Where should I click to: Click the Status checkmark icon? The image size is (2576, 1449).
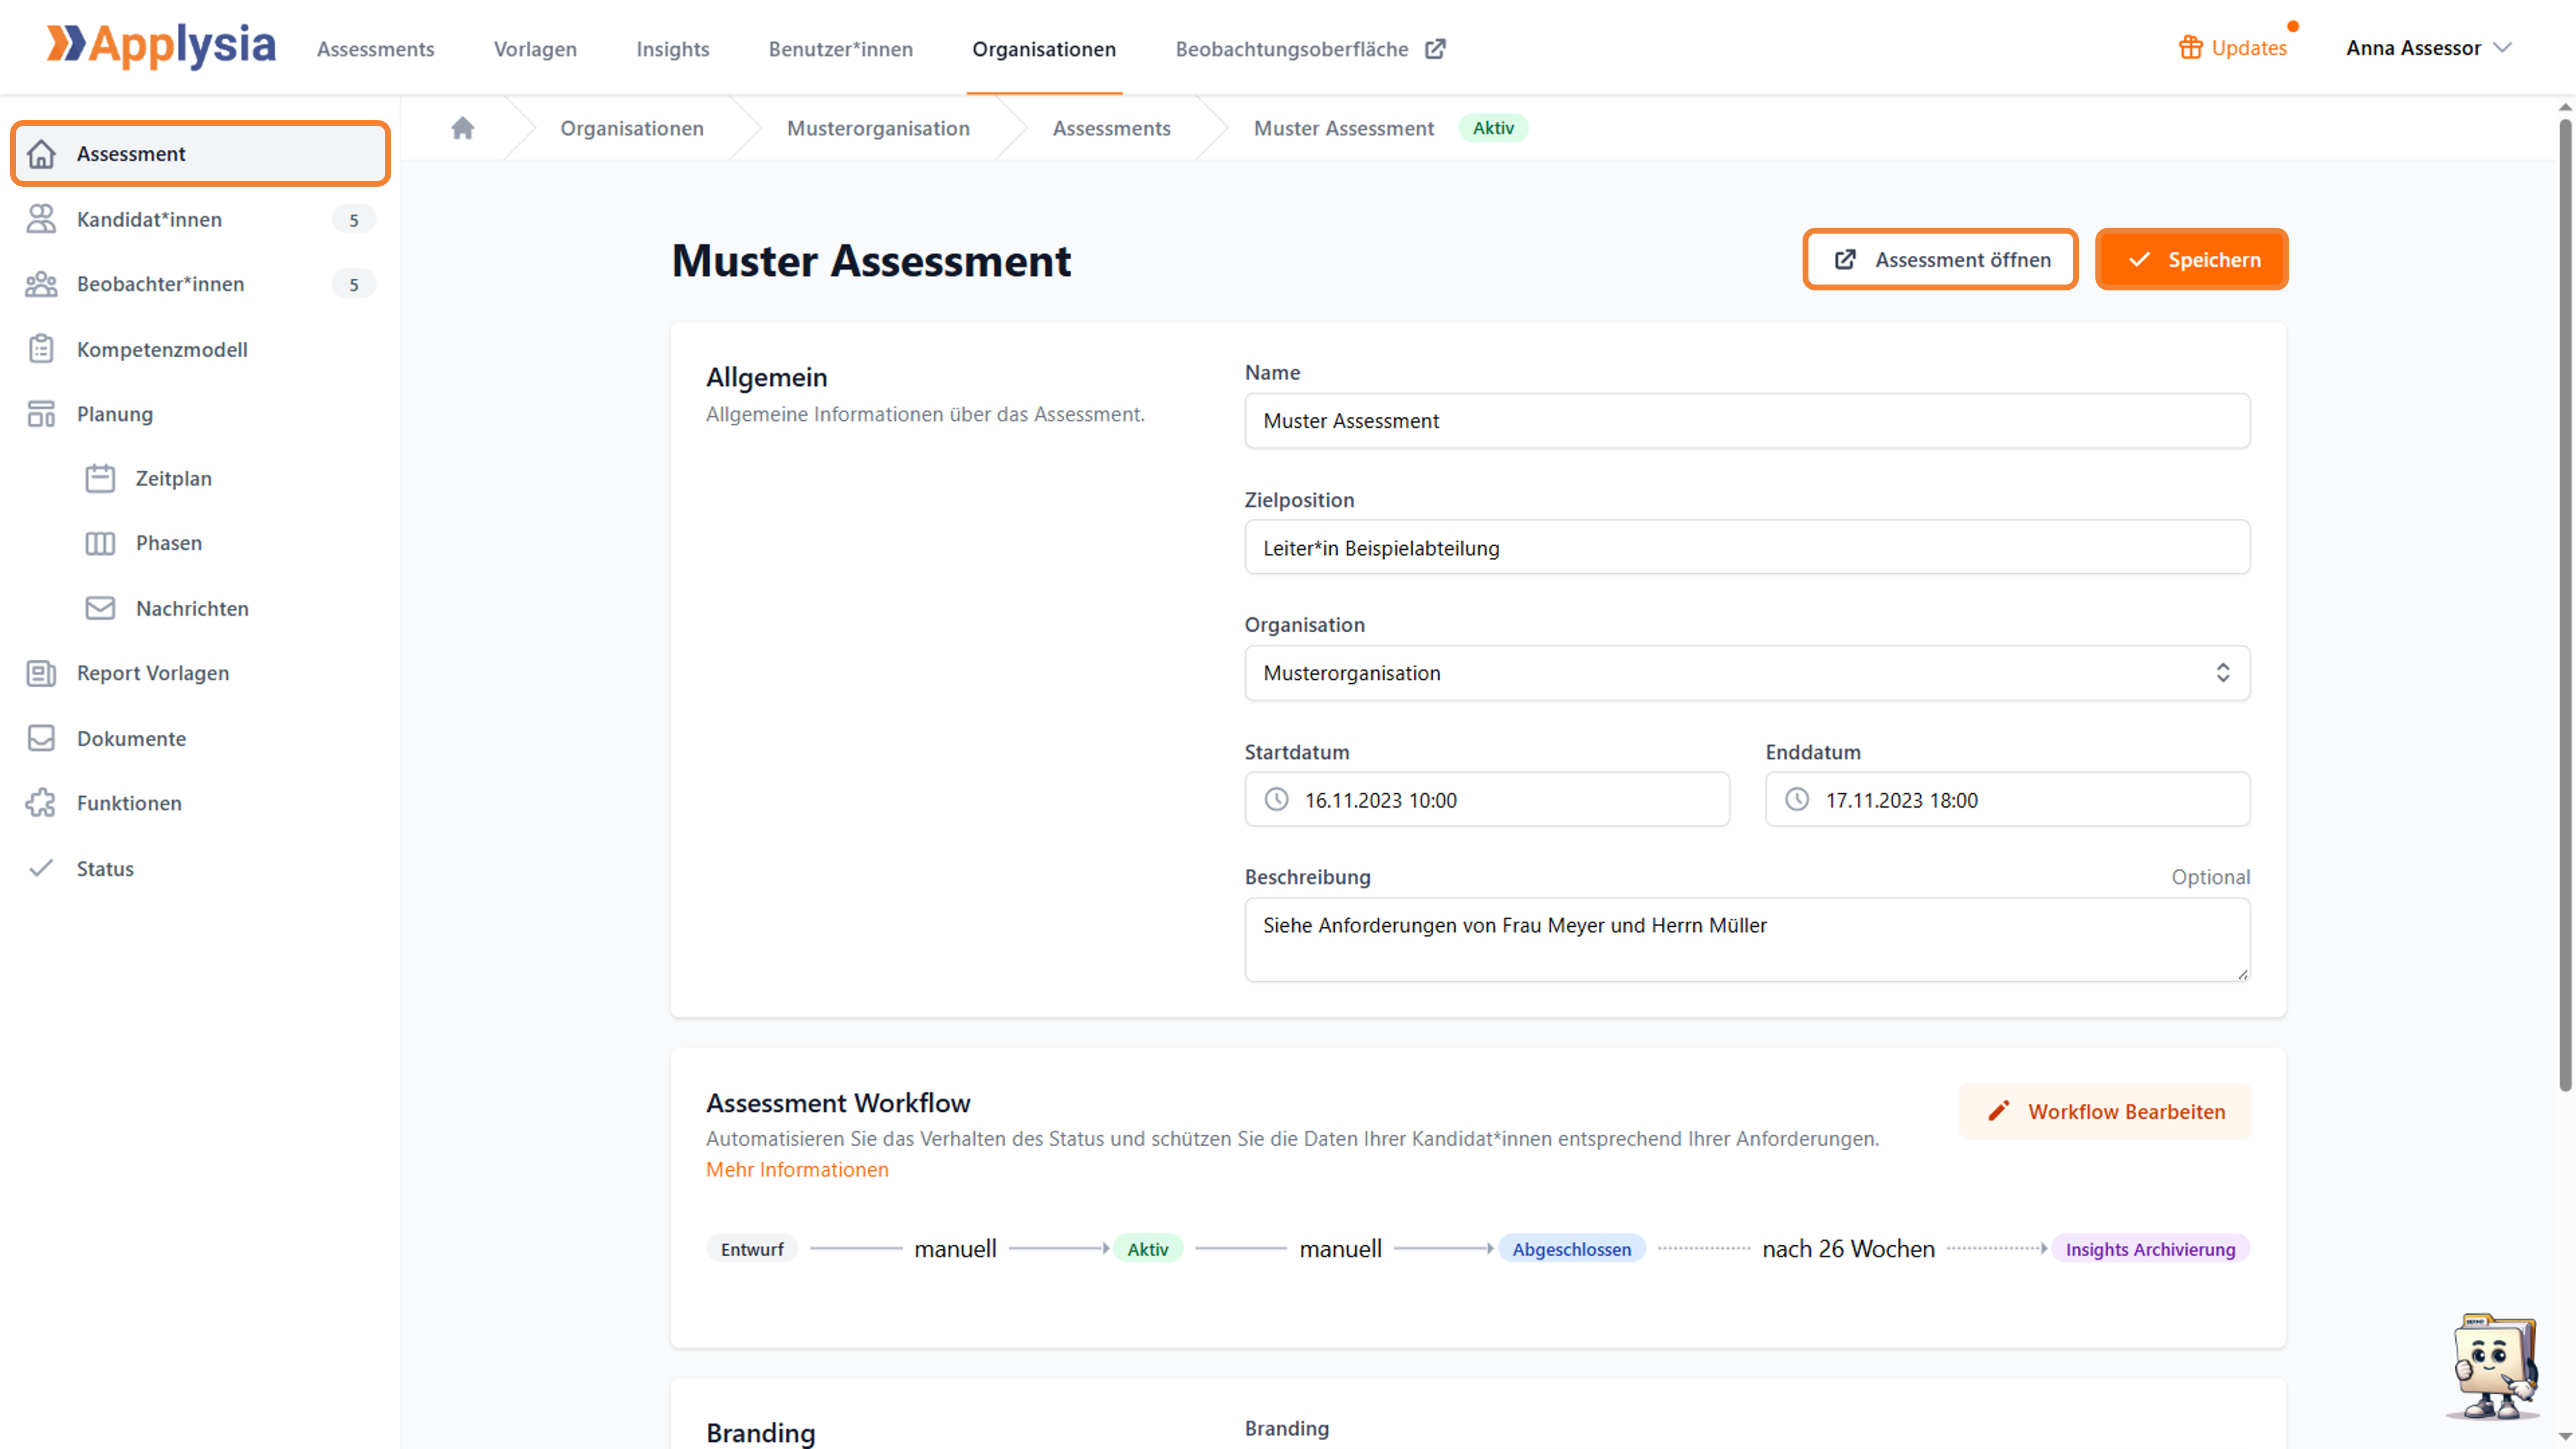pyautogui.click(x=41, y=868)
